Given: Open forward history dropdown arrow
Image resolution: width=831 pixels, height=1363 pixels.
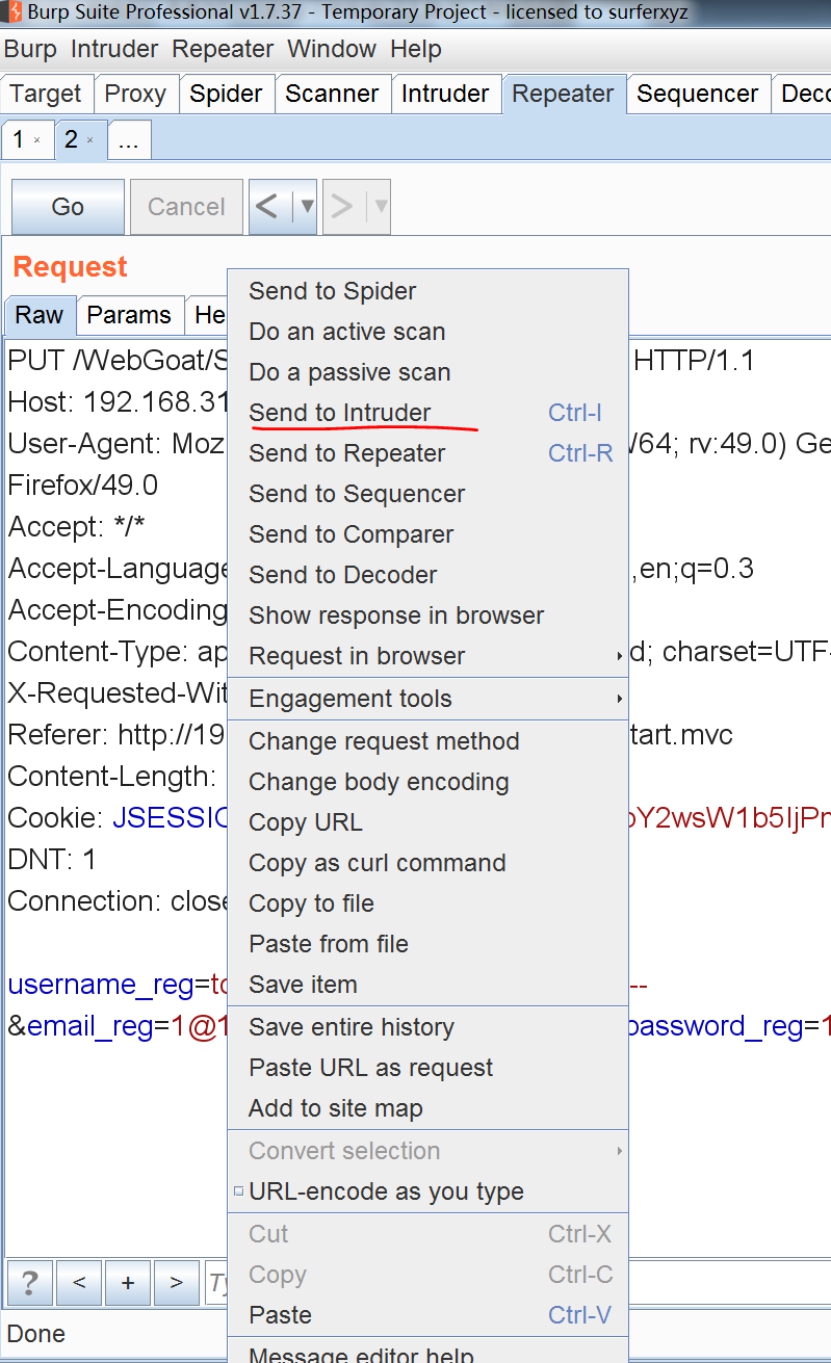Looking at the screenshot, I should tap(379, 207).
